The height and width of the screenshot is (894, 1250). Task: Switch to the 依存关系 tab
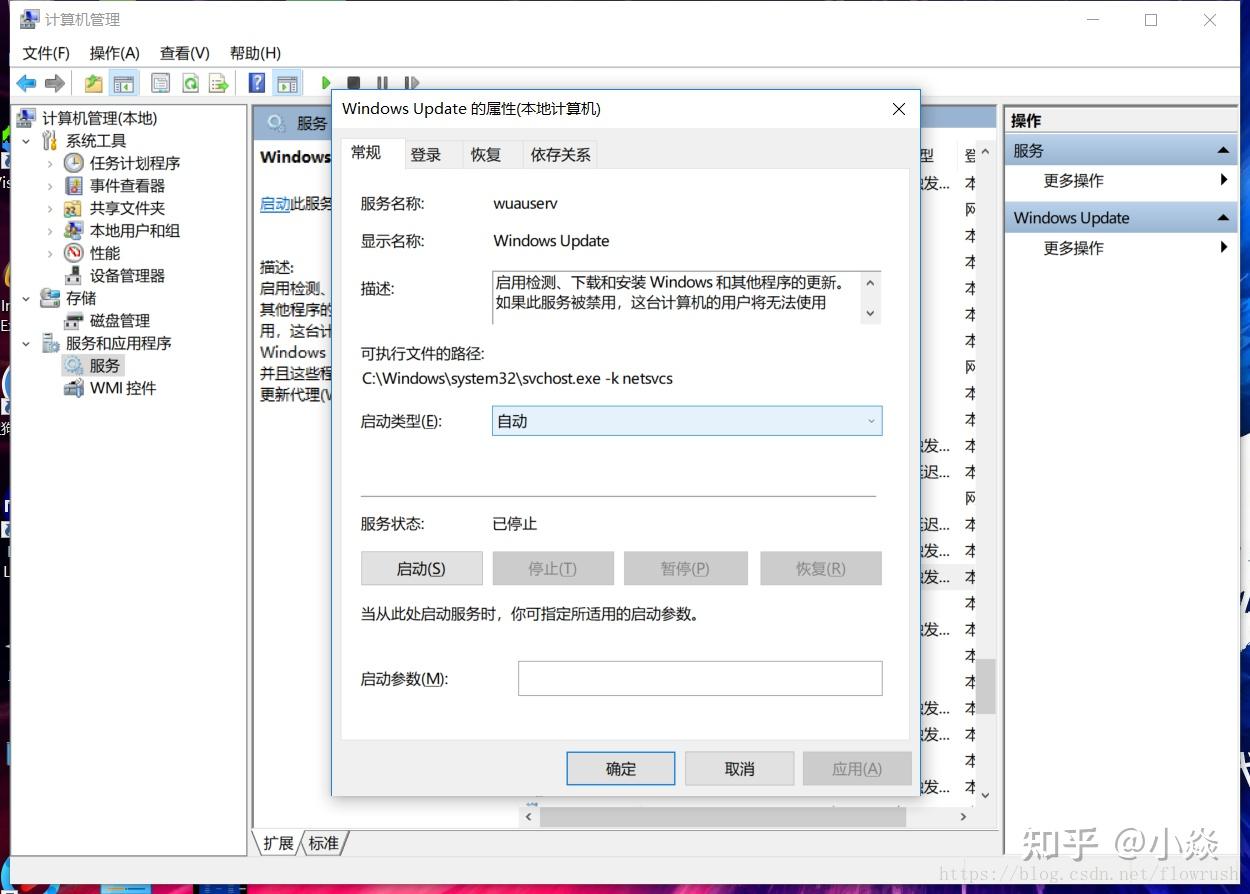pos(559,155)
